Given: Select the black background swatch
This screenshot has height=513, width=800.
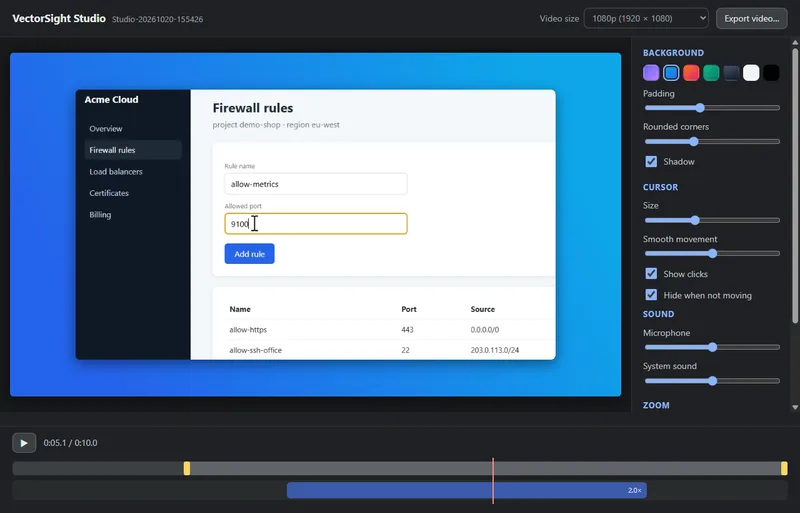Looking at the screenshot, I should [x=771, y=73].
